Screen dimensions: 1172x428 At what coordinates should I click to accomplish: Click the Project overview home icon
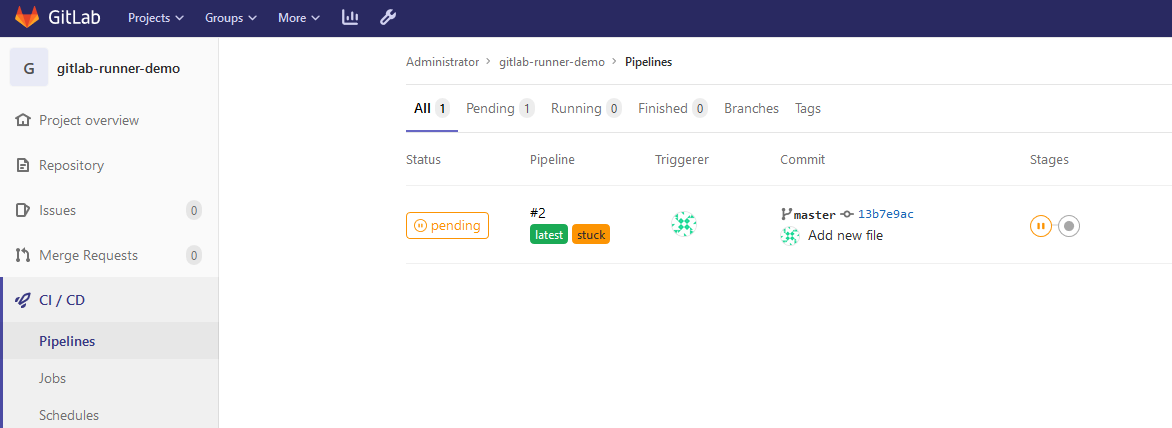[23, 120]
